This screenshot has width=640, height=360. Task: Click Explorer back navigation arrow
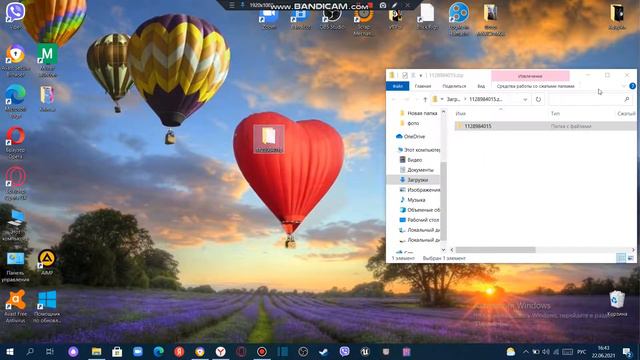[394, 99]
